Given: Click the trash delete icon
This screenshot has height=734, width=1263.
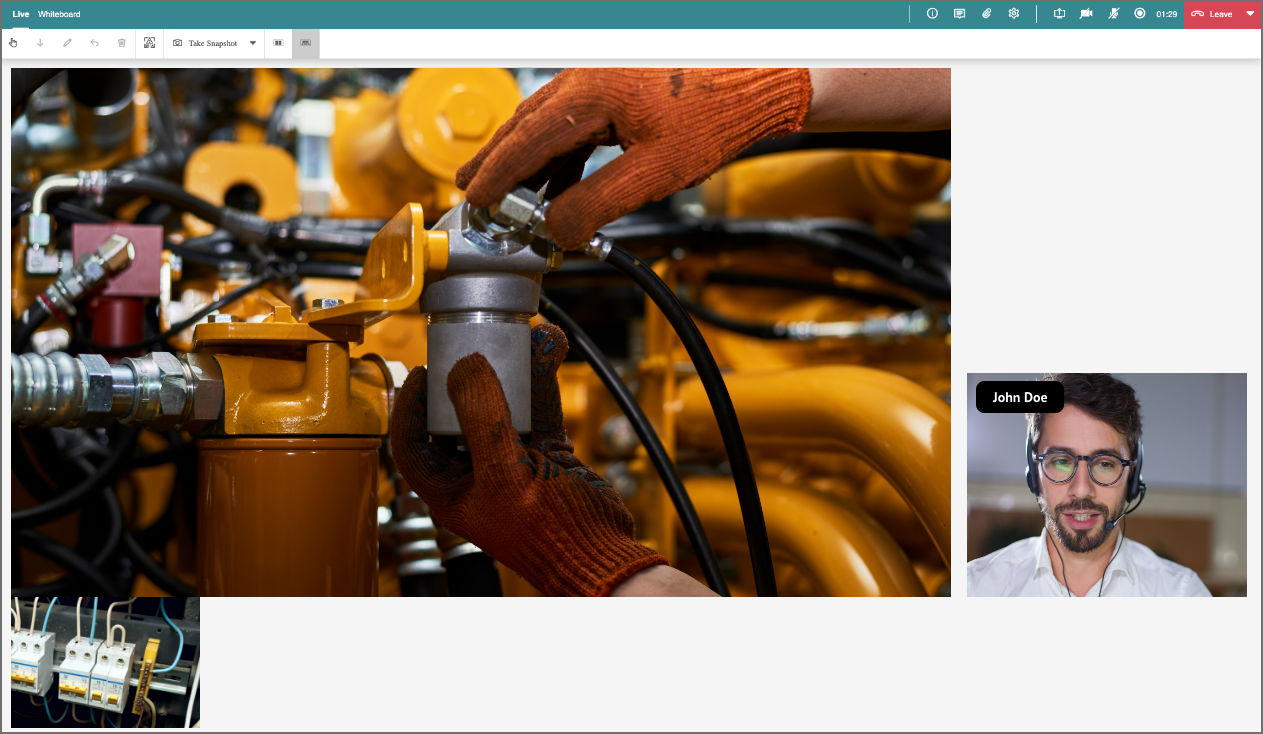Looking at the screenshot, I should (122, 43).
